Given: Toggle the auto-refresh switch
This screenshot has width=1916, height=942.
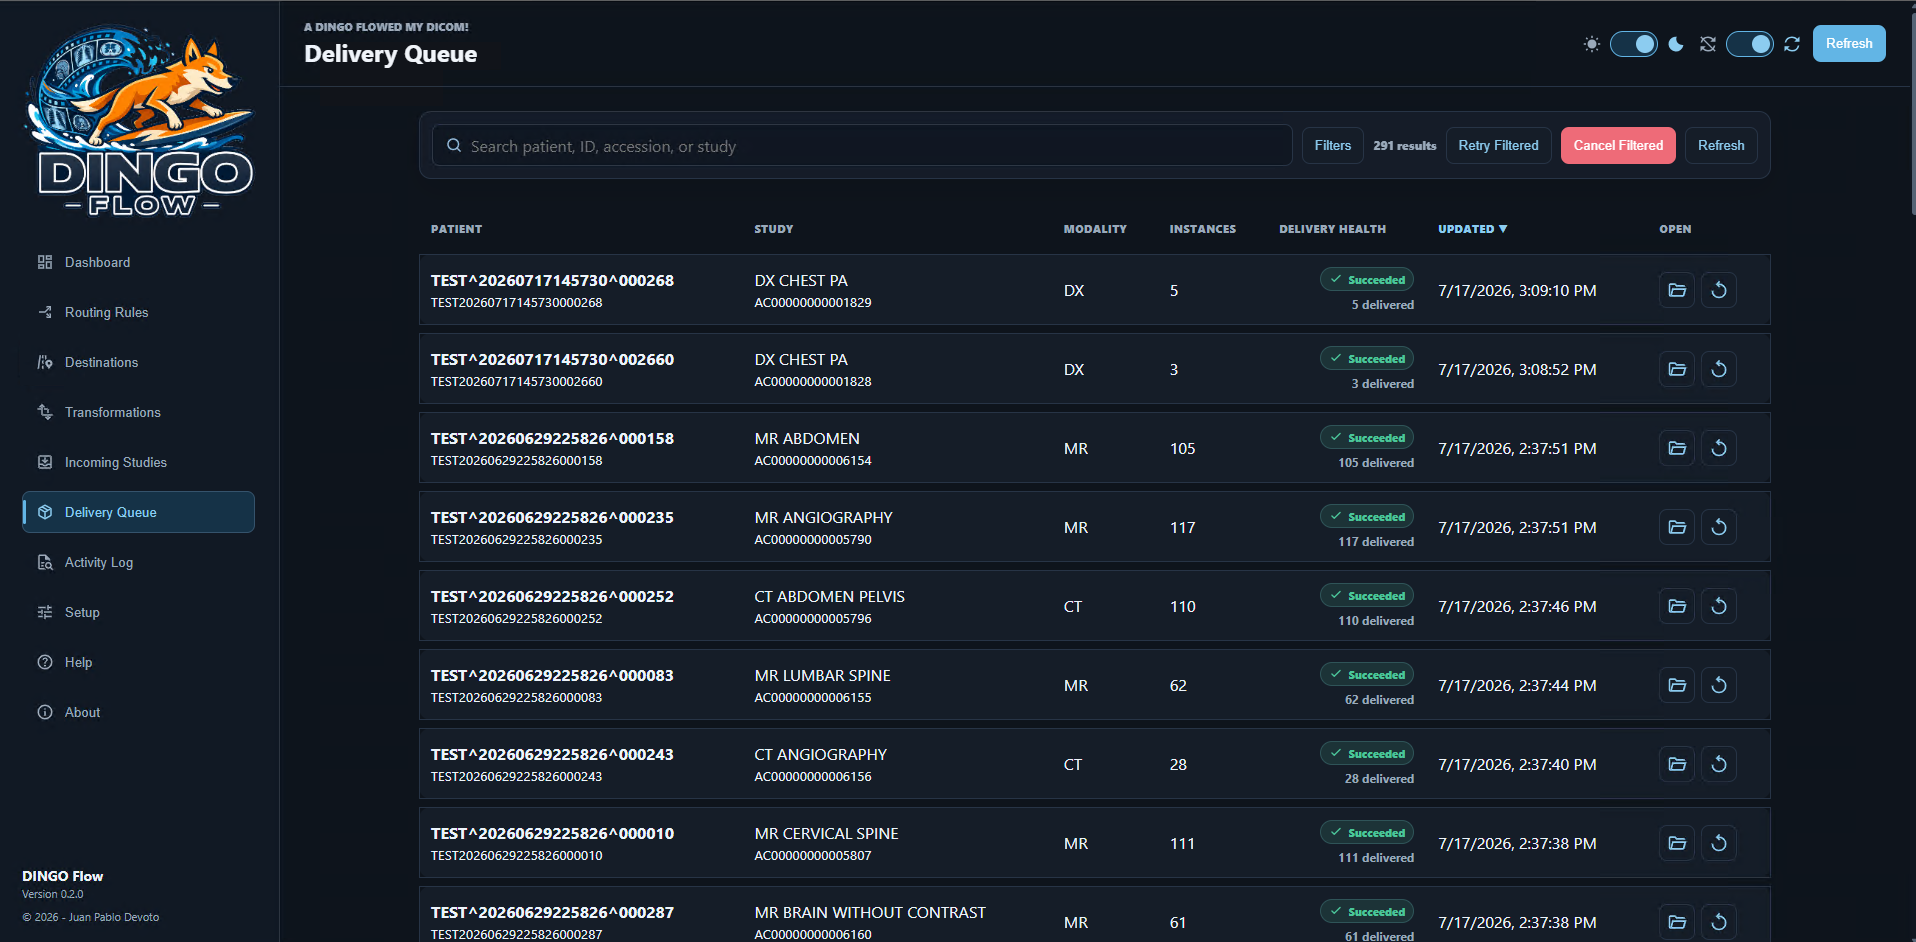Looking at the screenshot, I should 1750,44.
